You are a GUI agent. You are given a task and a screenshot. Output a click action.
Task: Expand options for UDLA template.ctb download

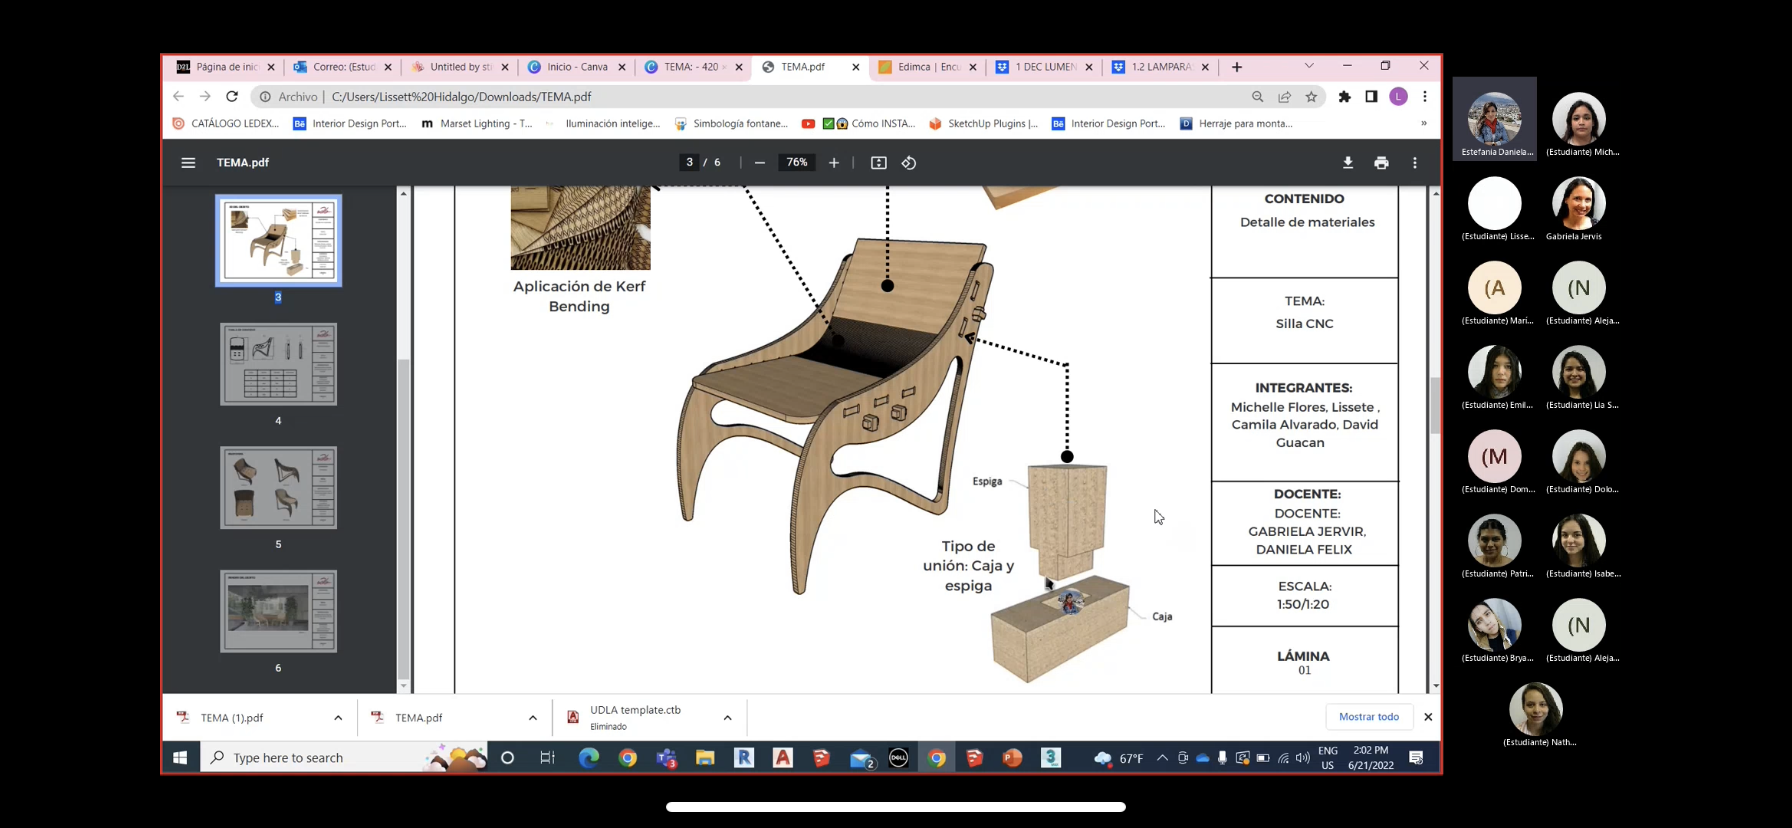point(727,718)
